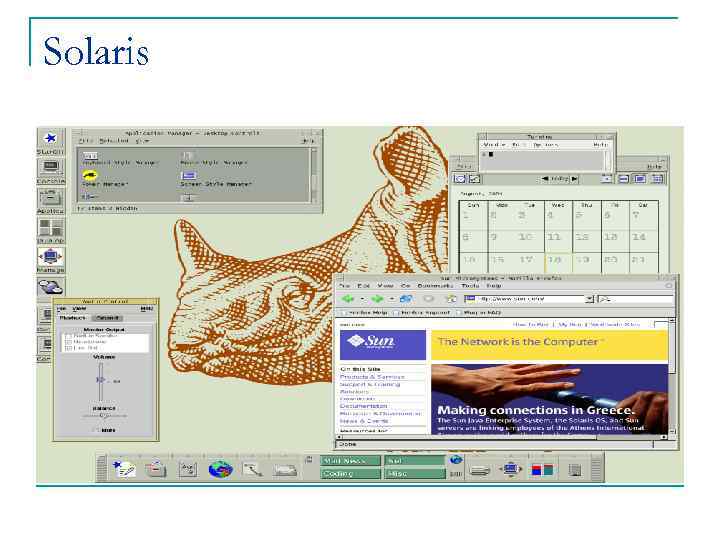Screen dimensions: 720x540
Task: Switch Calendar to week view icon
Action: pos(624,179)
